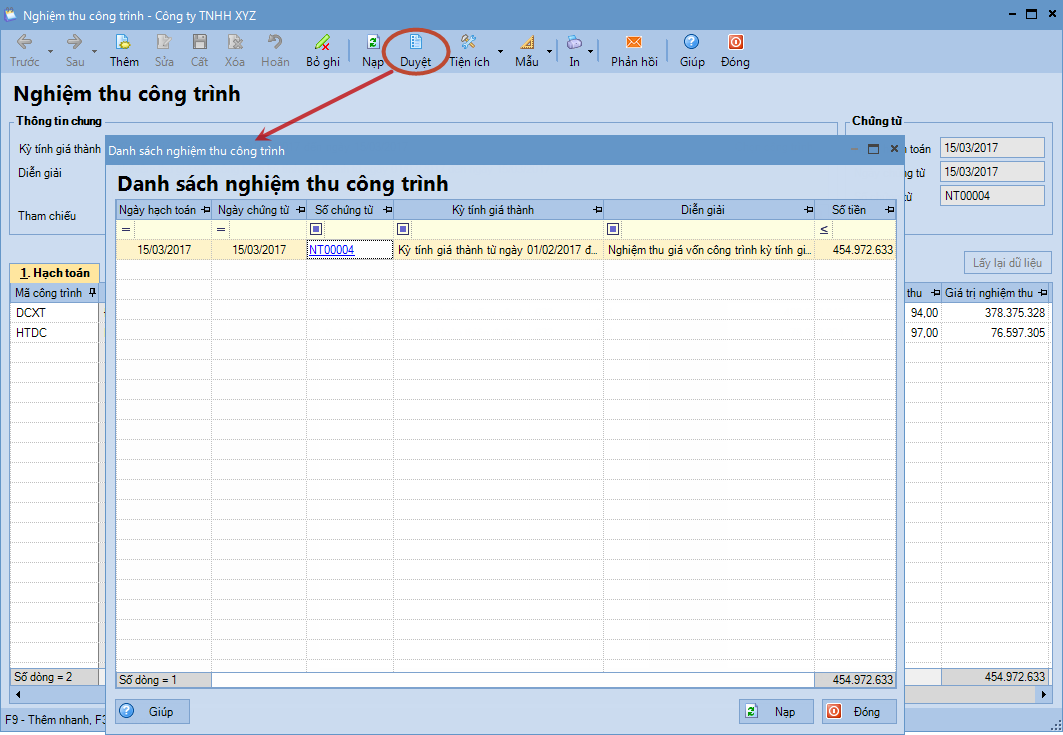The height and width of the screenshot is (735, 1063).
Task: Open Giúp help from the top toolbar
Action: pos(691,43)
